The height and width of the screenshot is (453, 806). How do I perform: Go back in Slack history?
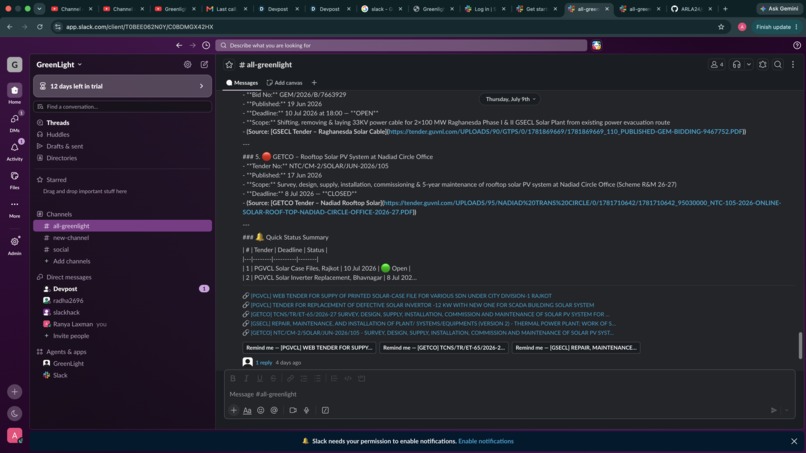point(179,45)
